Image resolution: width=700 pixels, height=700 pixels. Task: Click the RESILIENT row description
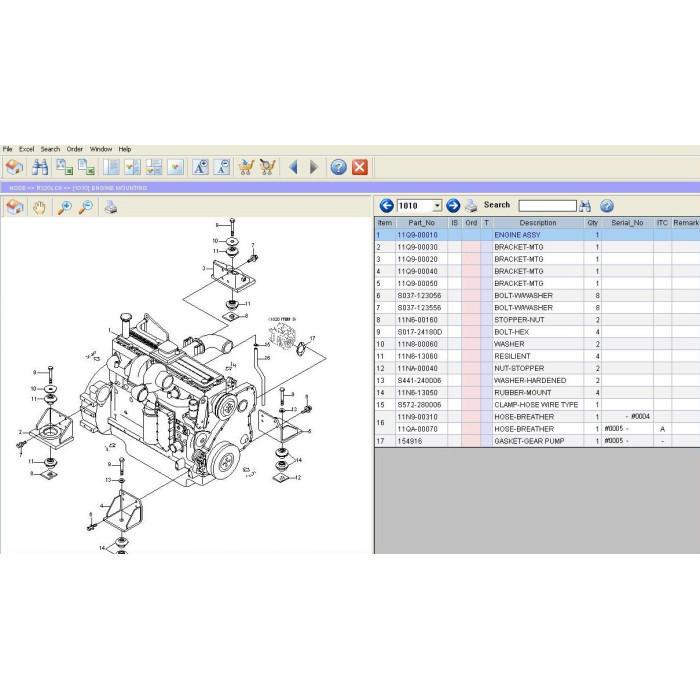coord(512,356)
